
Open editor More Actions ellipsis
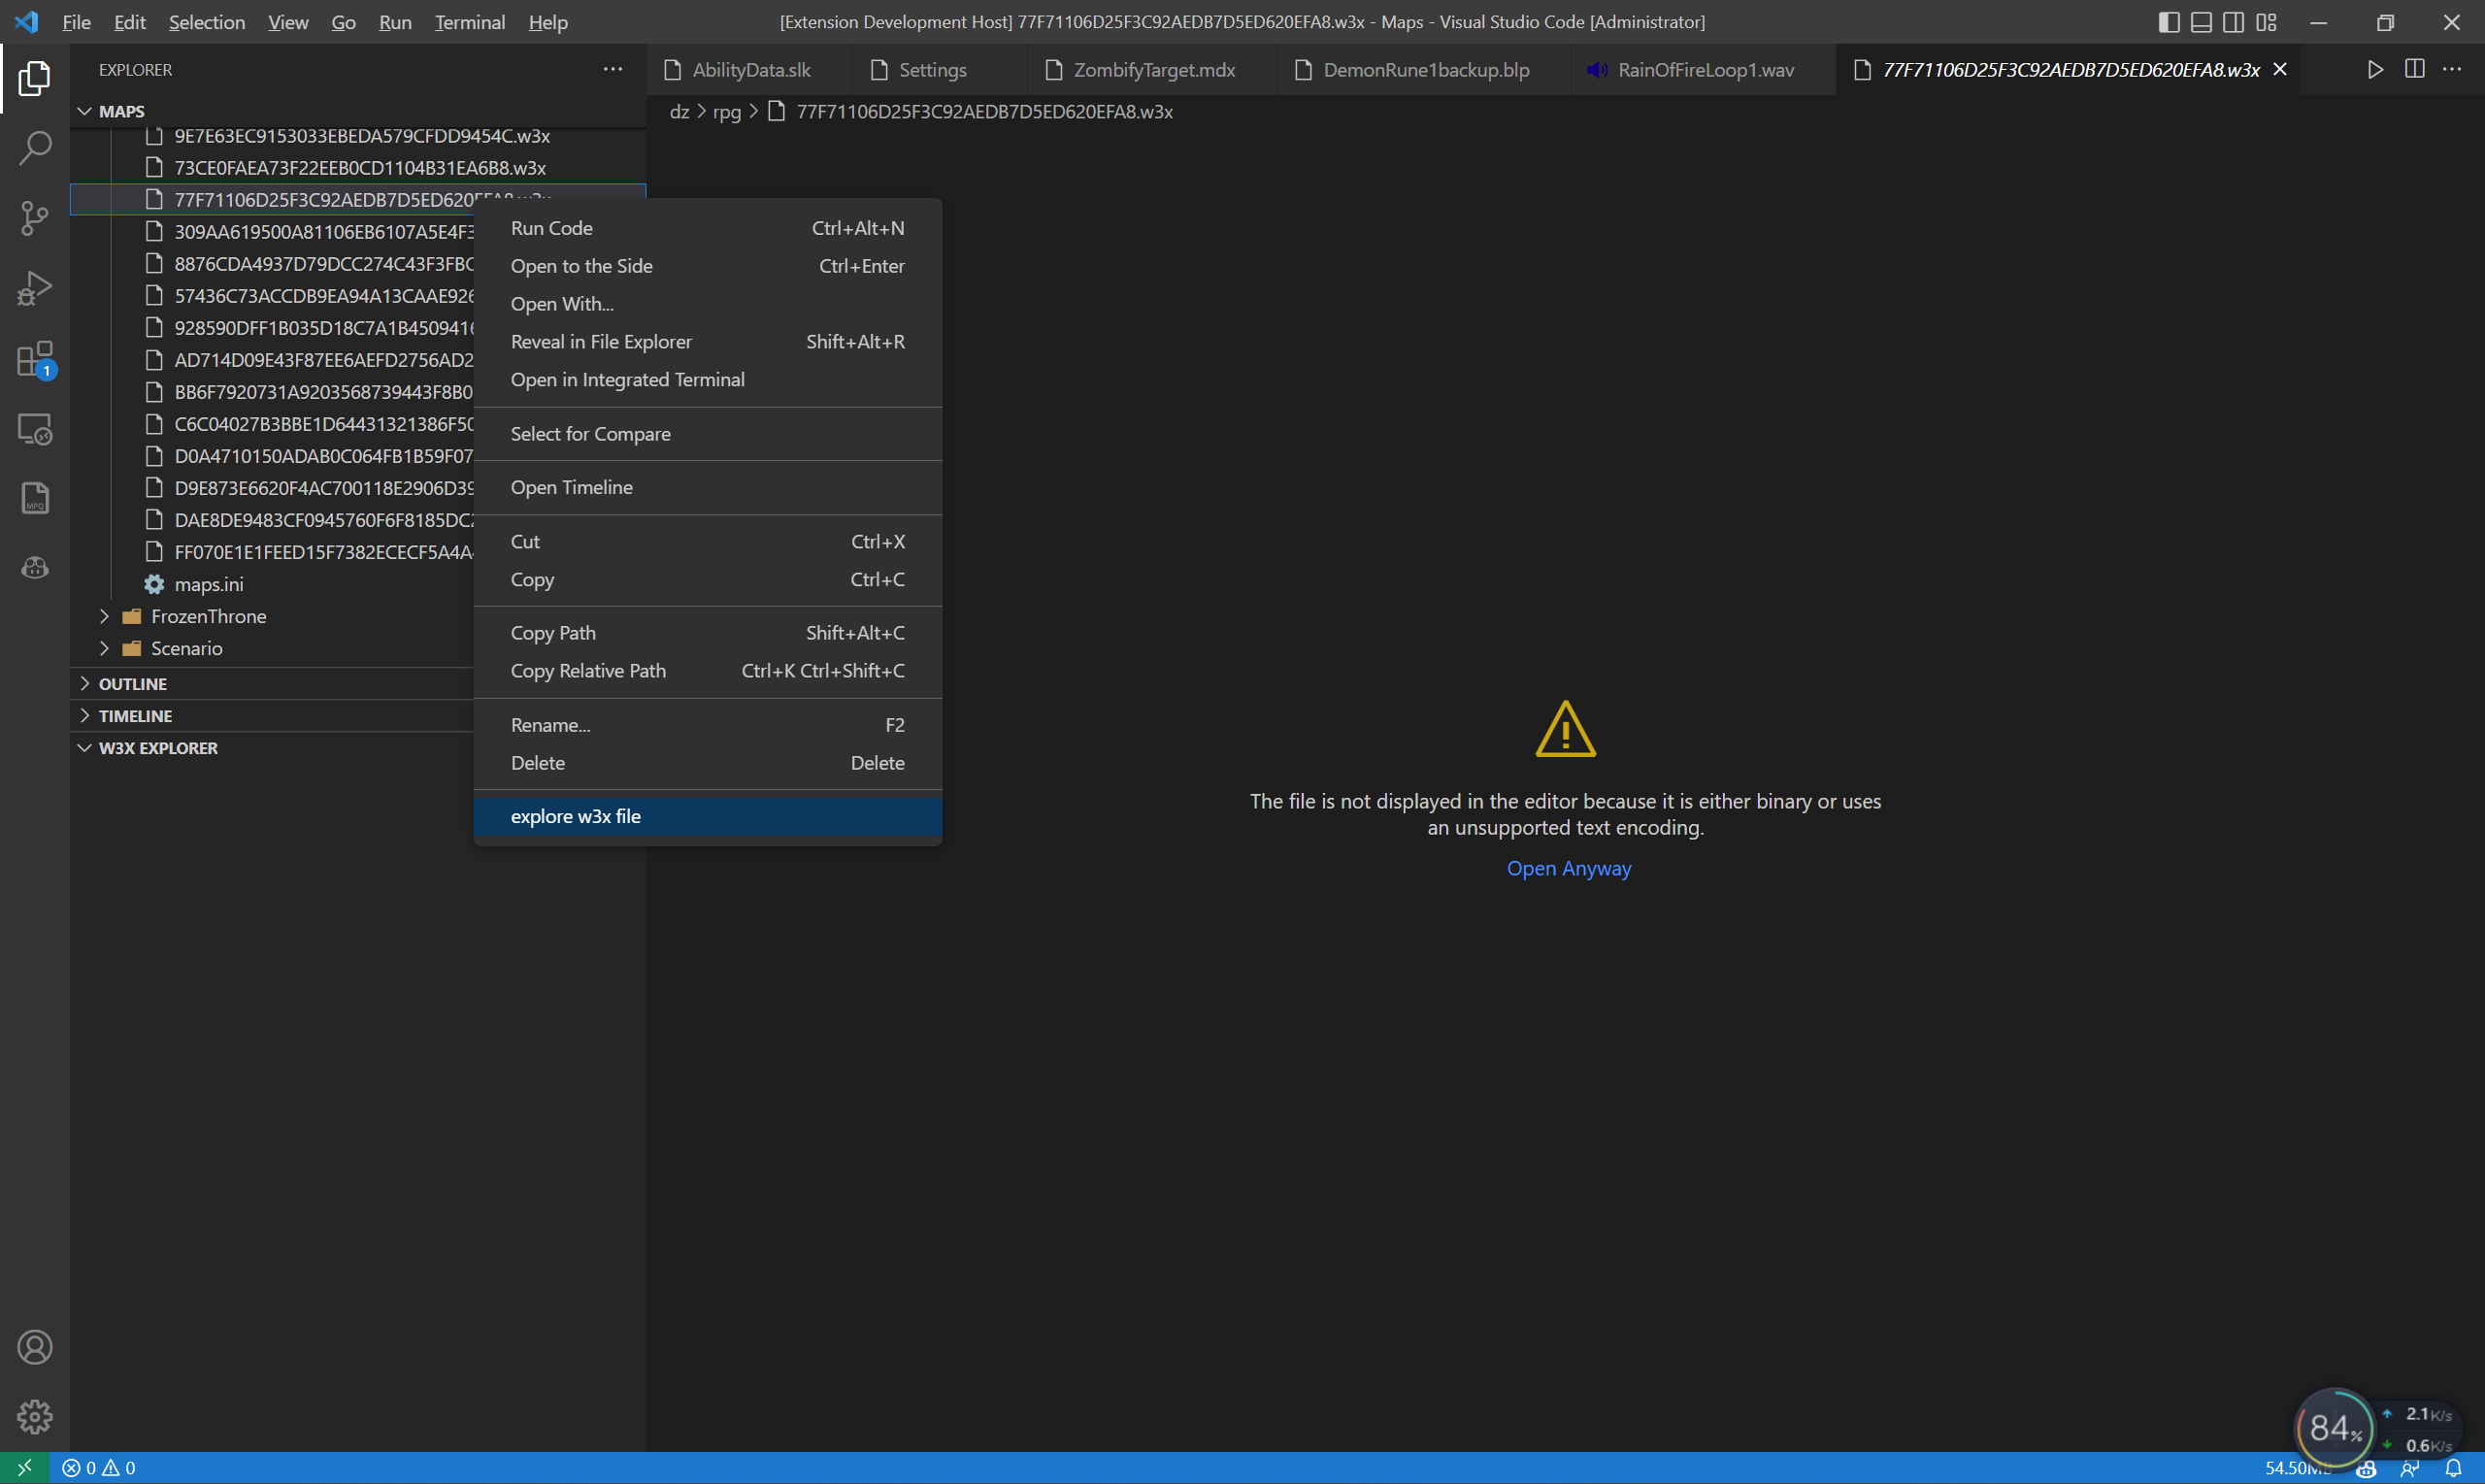(x=2452, y=69)
